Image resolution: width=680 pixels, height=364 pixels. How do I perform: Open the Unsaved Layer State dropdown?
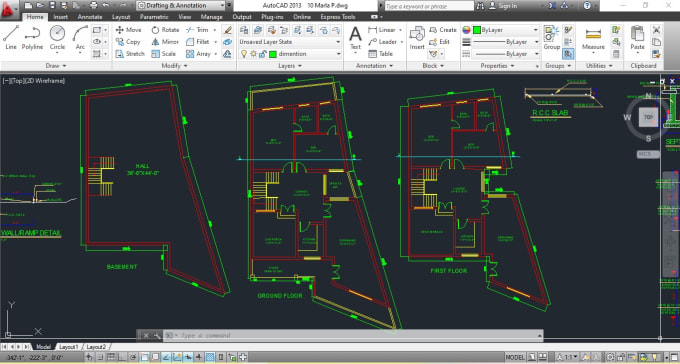(x=290, y=42)
